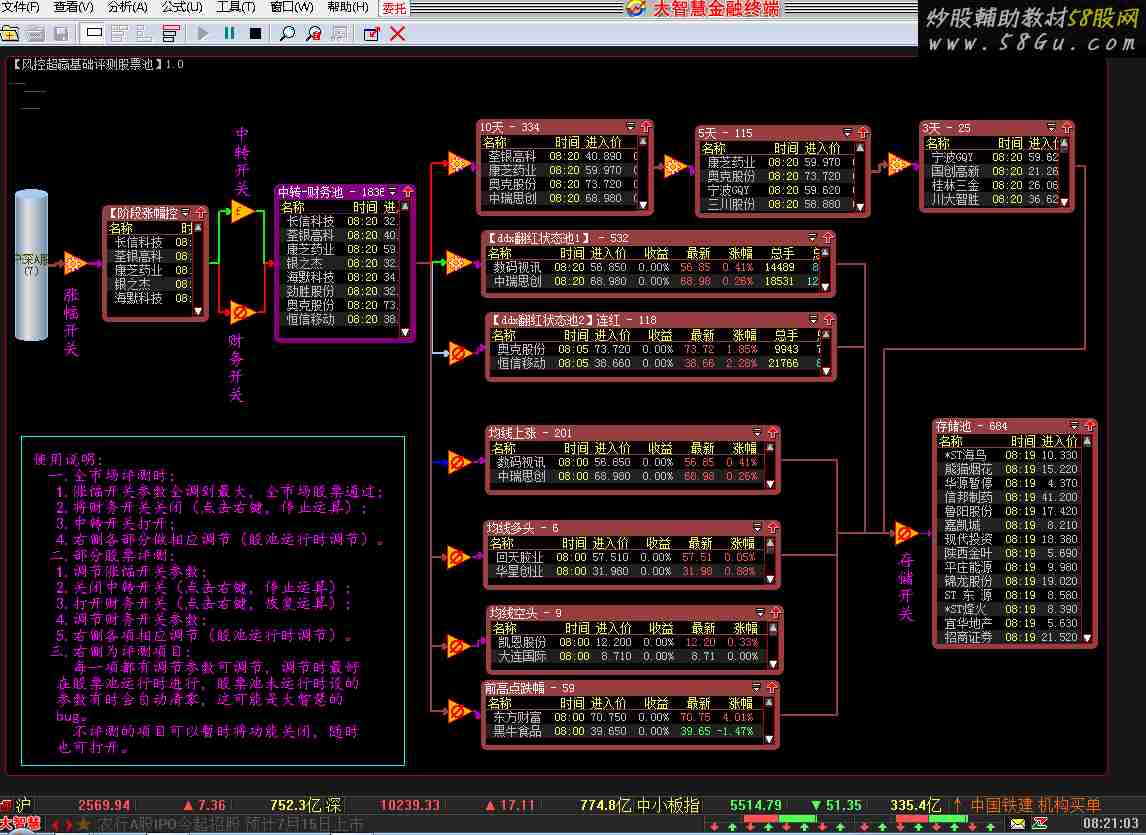Screen dimensions: 1146x835
Task: Open dropdown menu of 3天 pool
Action: coord(1051,127)
